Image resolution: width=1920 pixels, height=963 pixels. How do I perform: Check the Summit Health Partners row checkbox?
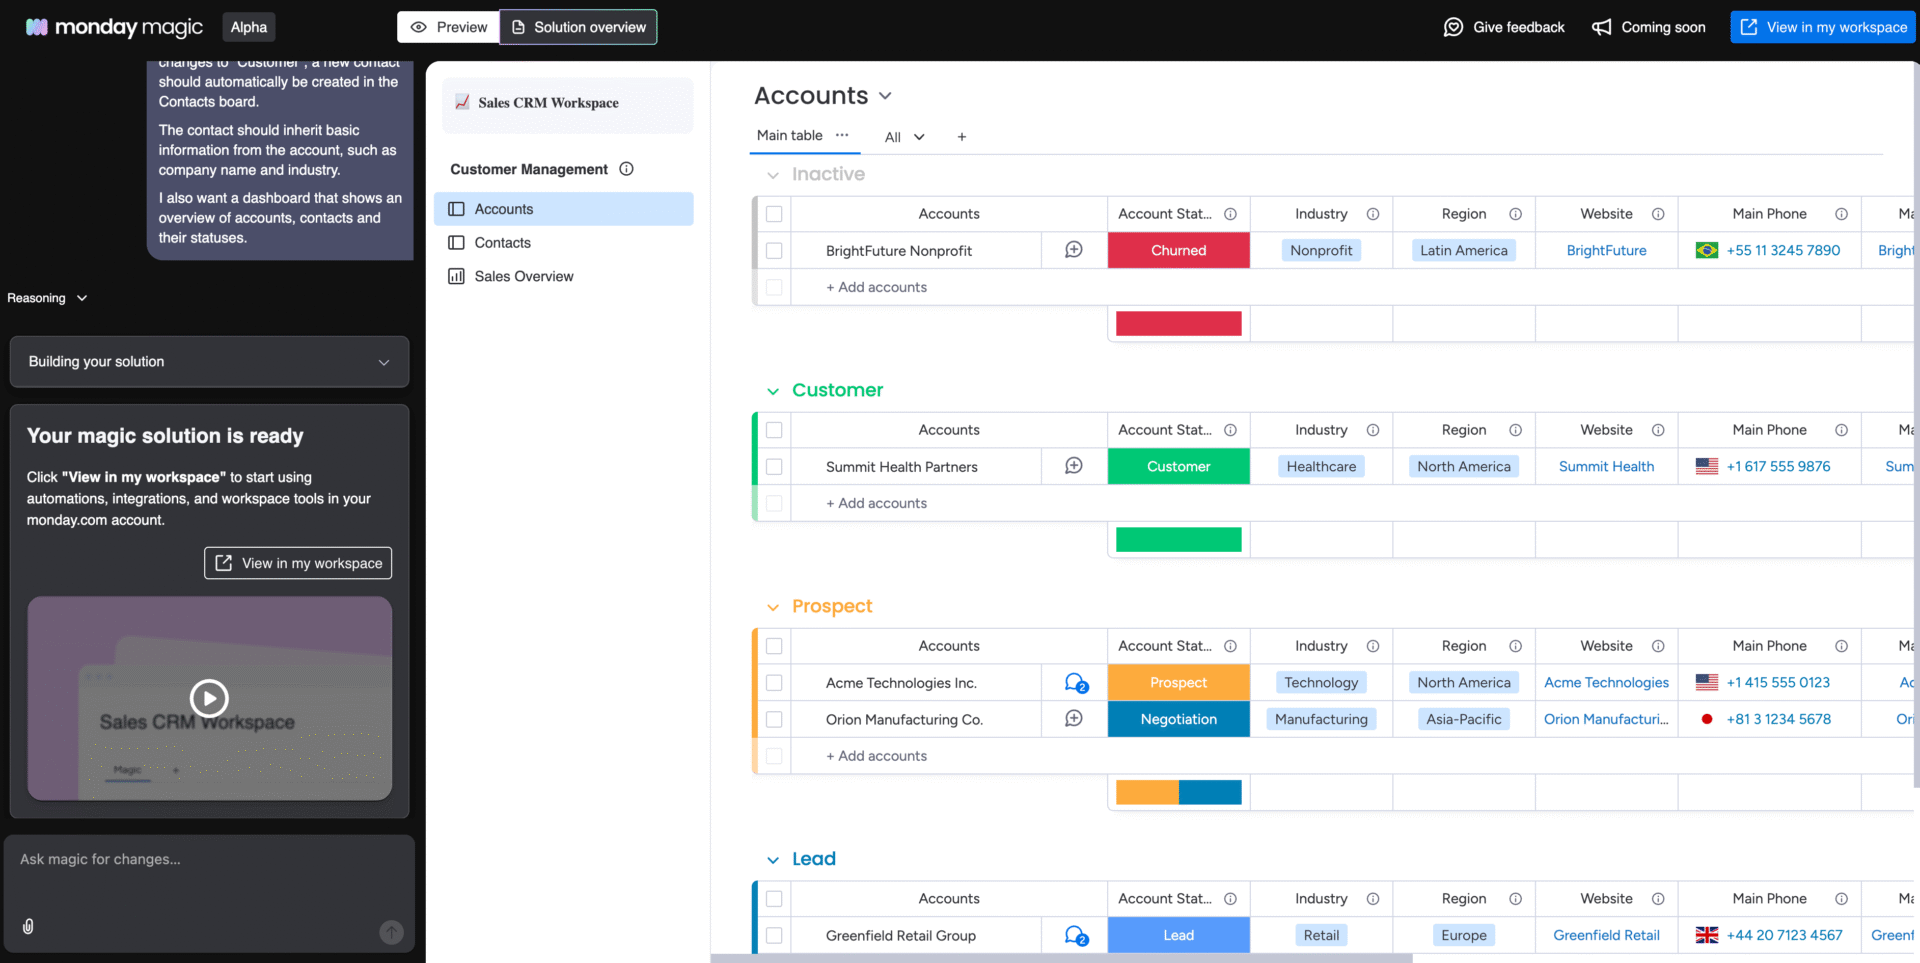pyautogui.click(x=774, y=466)
